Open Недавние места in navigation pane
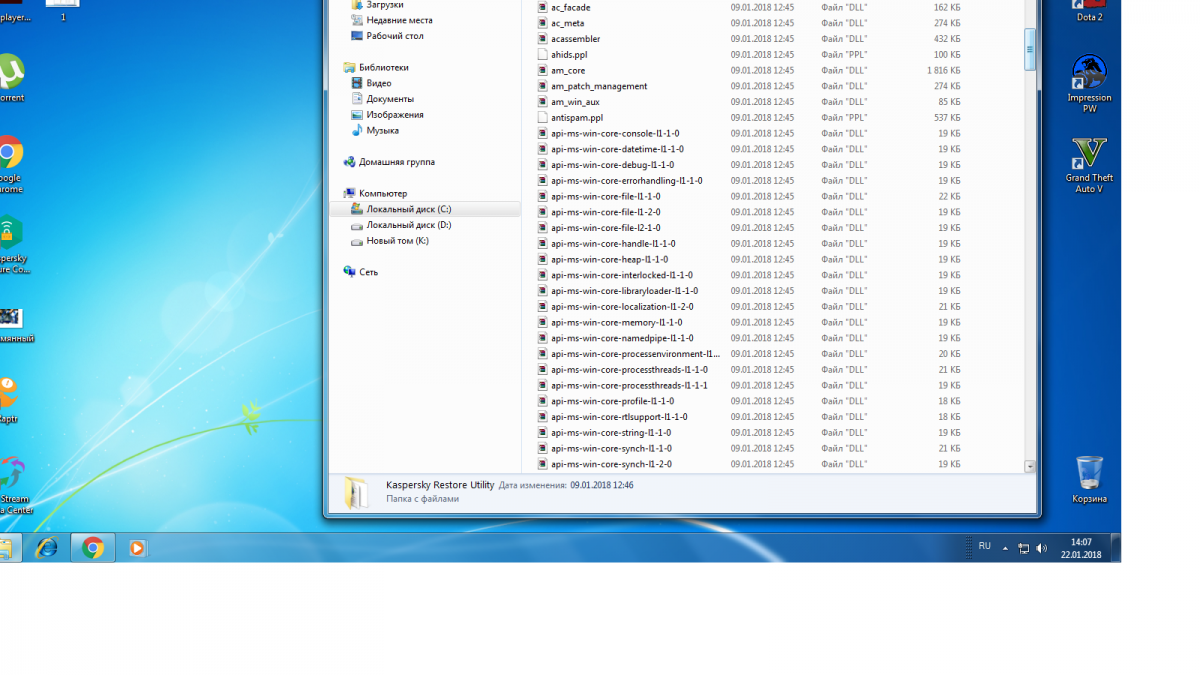Screen dimensions: 1200x675 pyautogui.click(x=399, y=20)
